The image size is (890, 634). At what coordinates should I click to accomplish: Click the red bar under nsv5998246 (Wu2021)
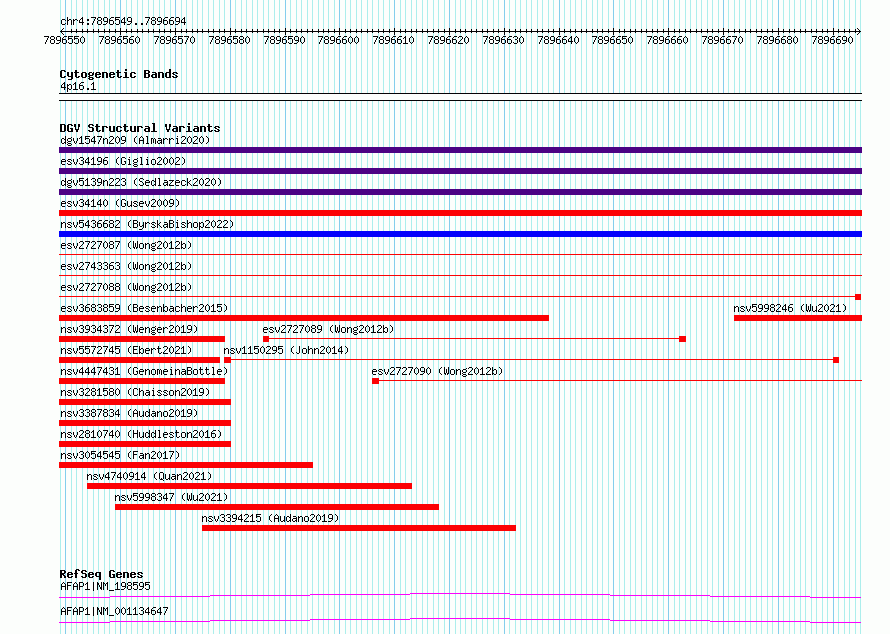click(798, 318)
